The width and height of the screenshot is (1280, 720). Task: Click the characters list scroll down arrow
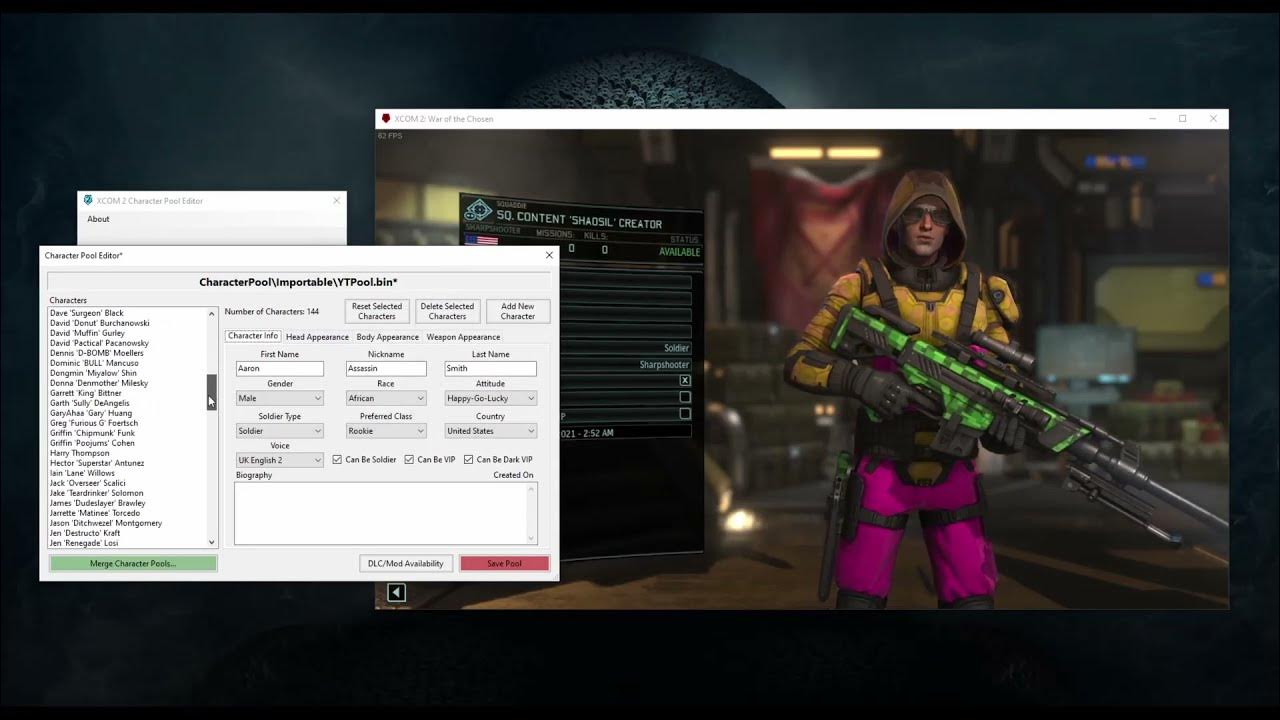[211, 542]
